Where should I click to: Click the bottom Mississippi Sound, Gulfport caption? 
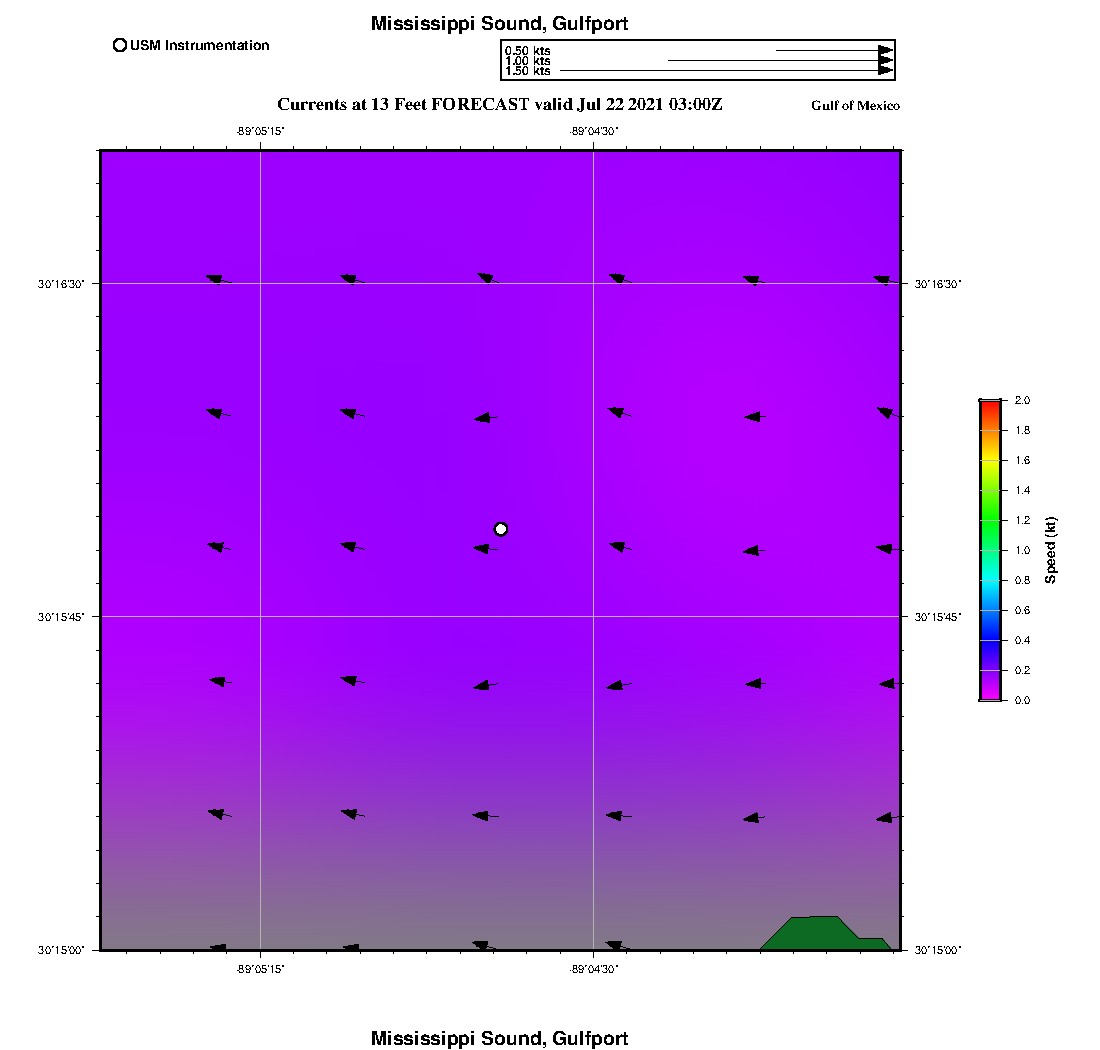(x=499, y=1038)
